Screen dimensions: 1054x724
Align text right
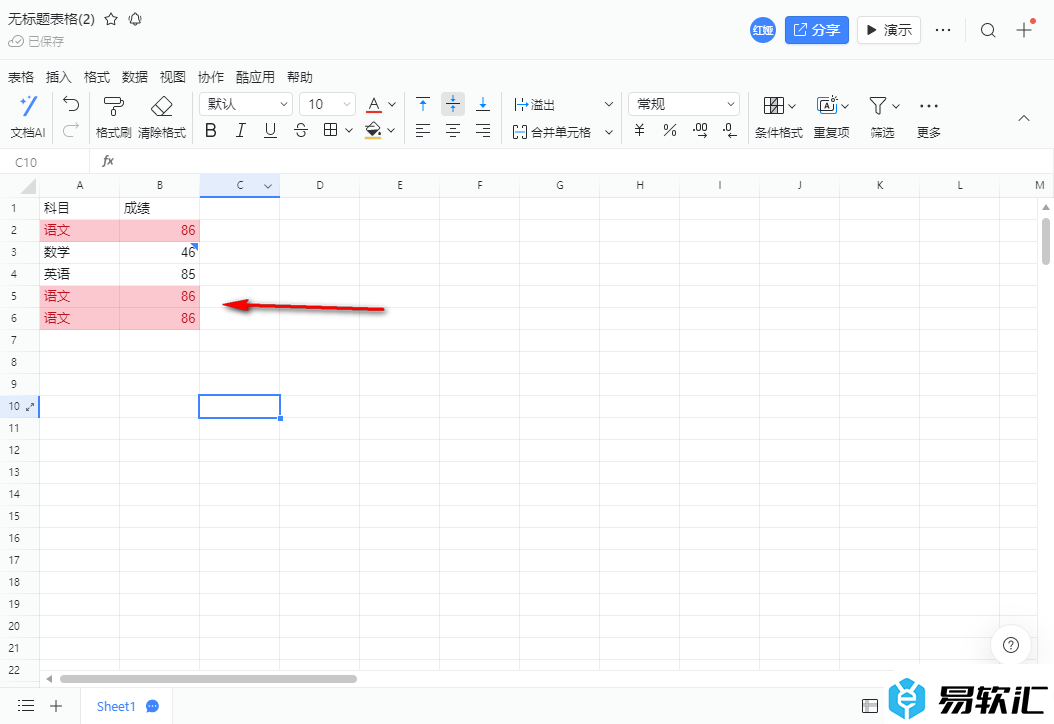tap(483, 130)
